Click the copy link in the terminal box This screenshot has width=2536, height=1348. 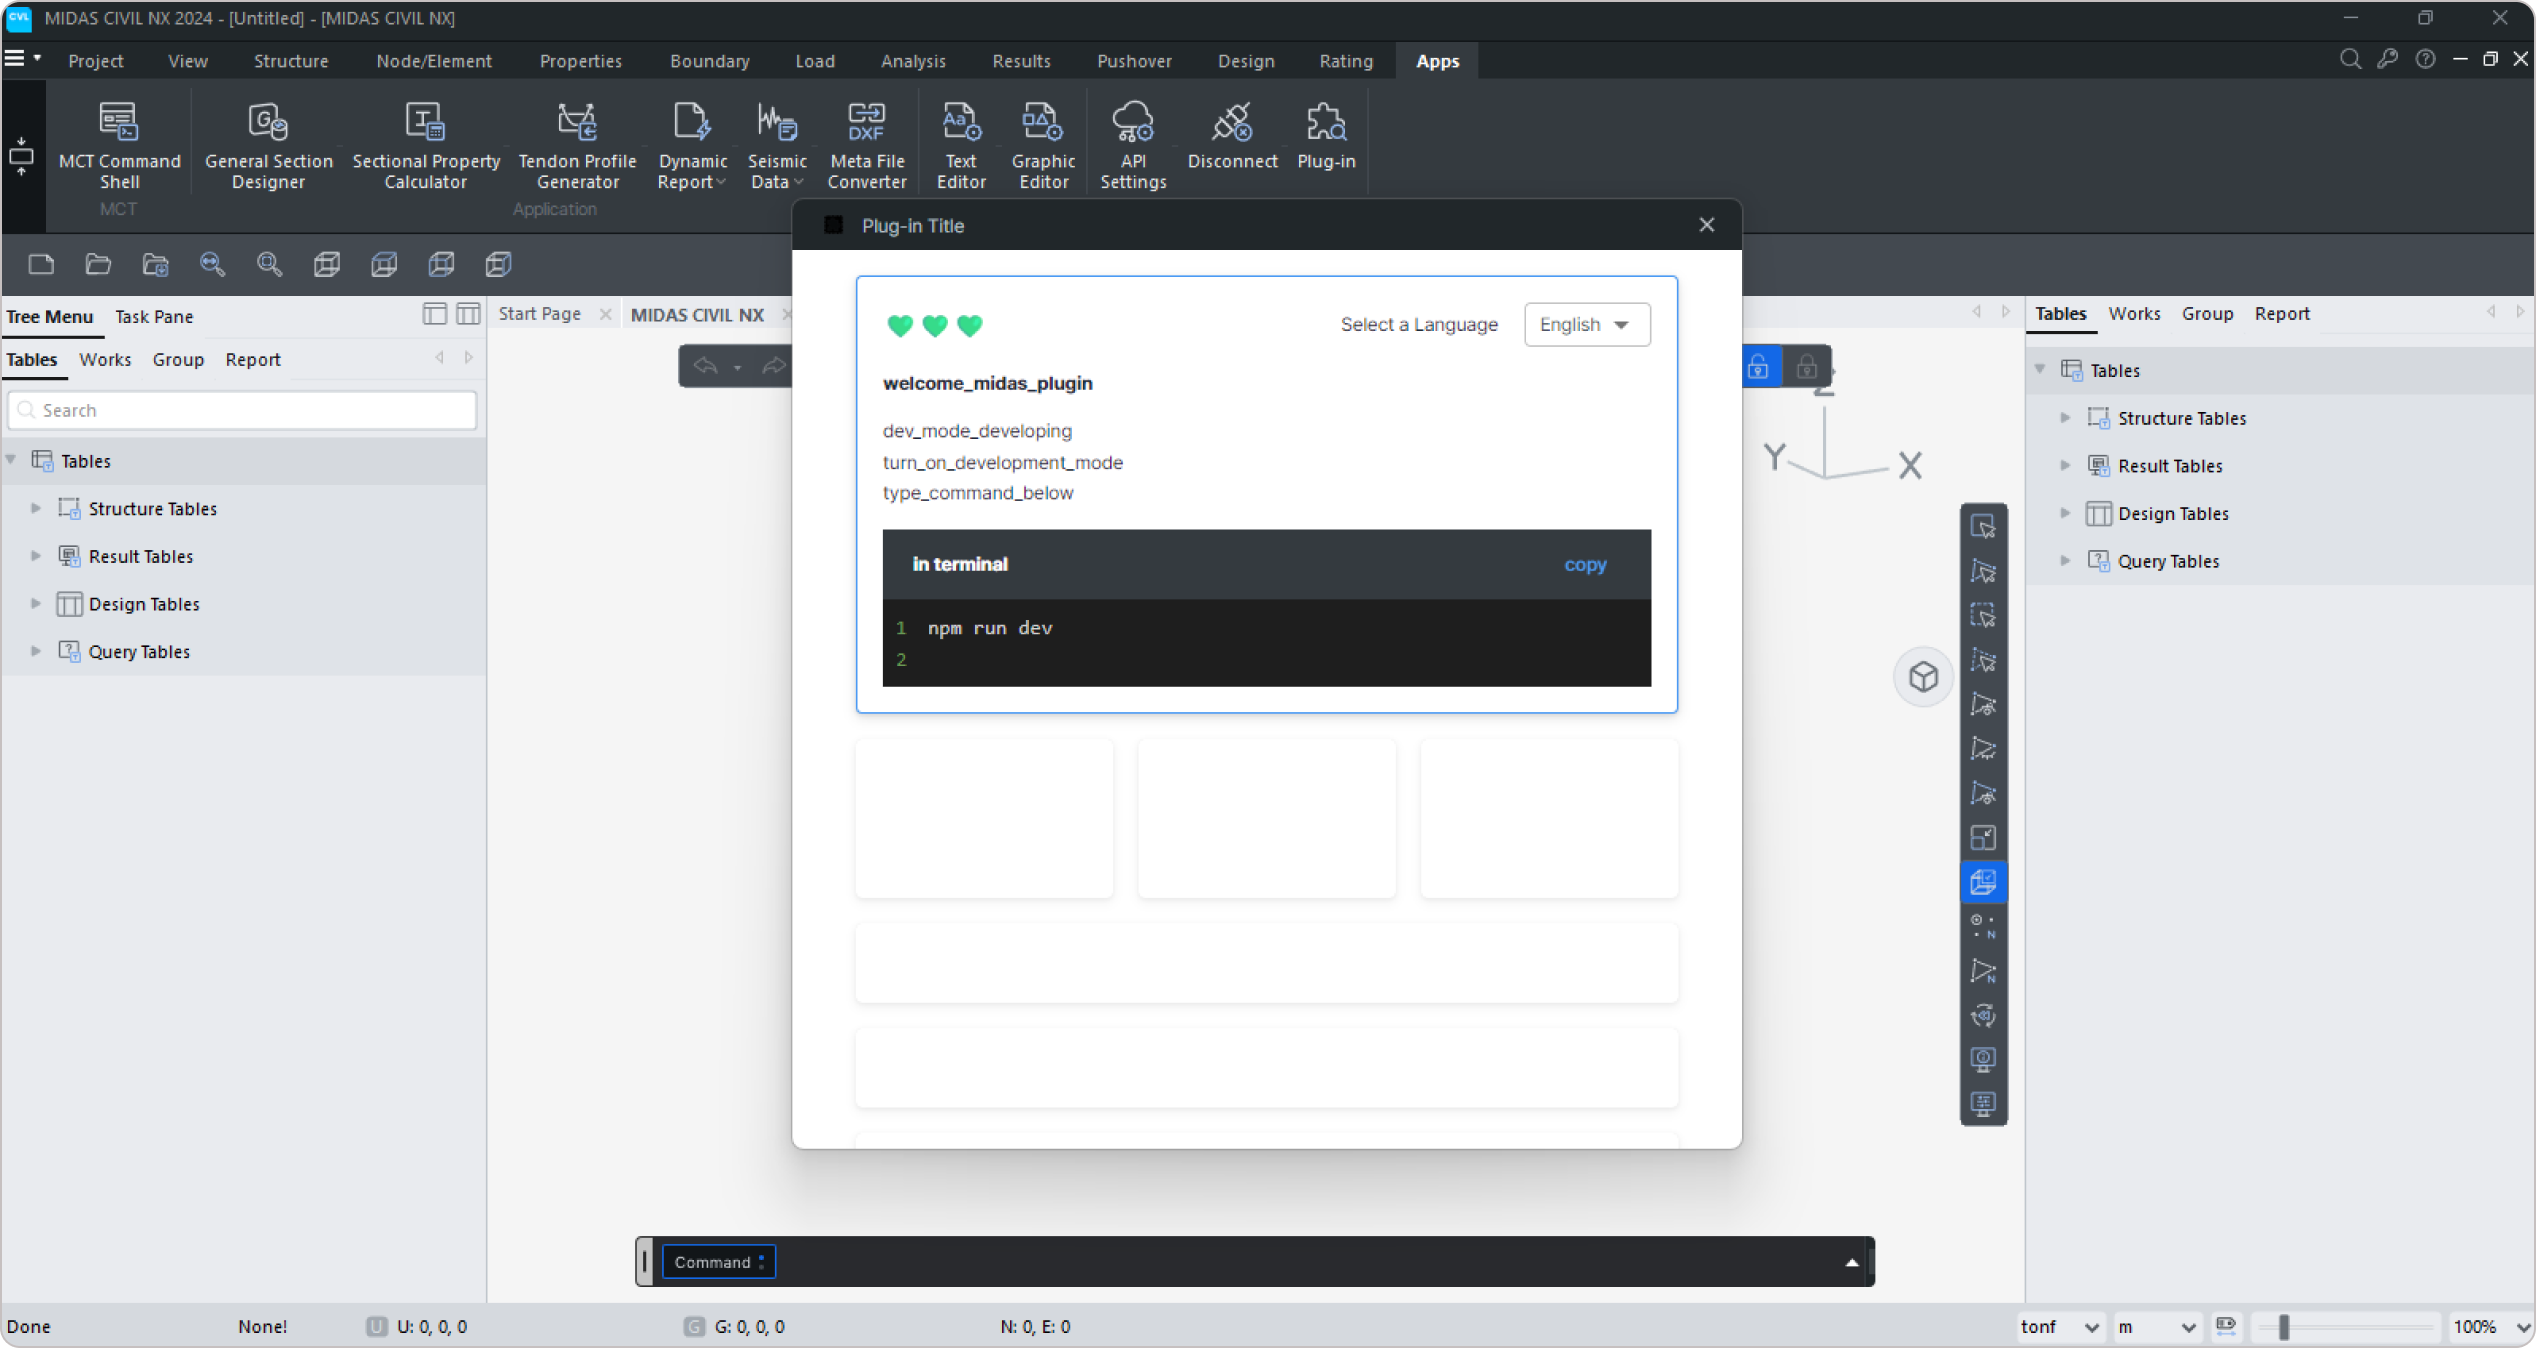click(x=1585, y=564)
